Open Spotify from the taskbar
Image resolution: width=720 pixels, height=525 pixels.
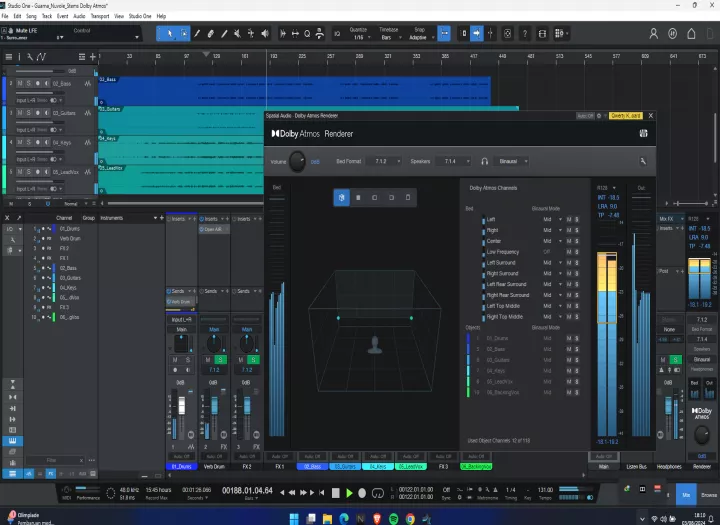coord(394,519)
